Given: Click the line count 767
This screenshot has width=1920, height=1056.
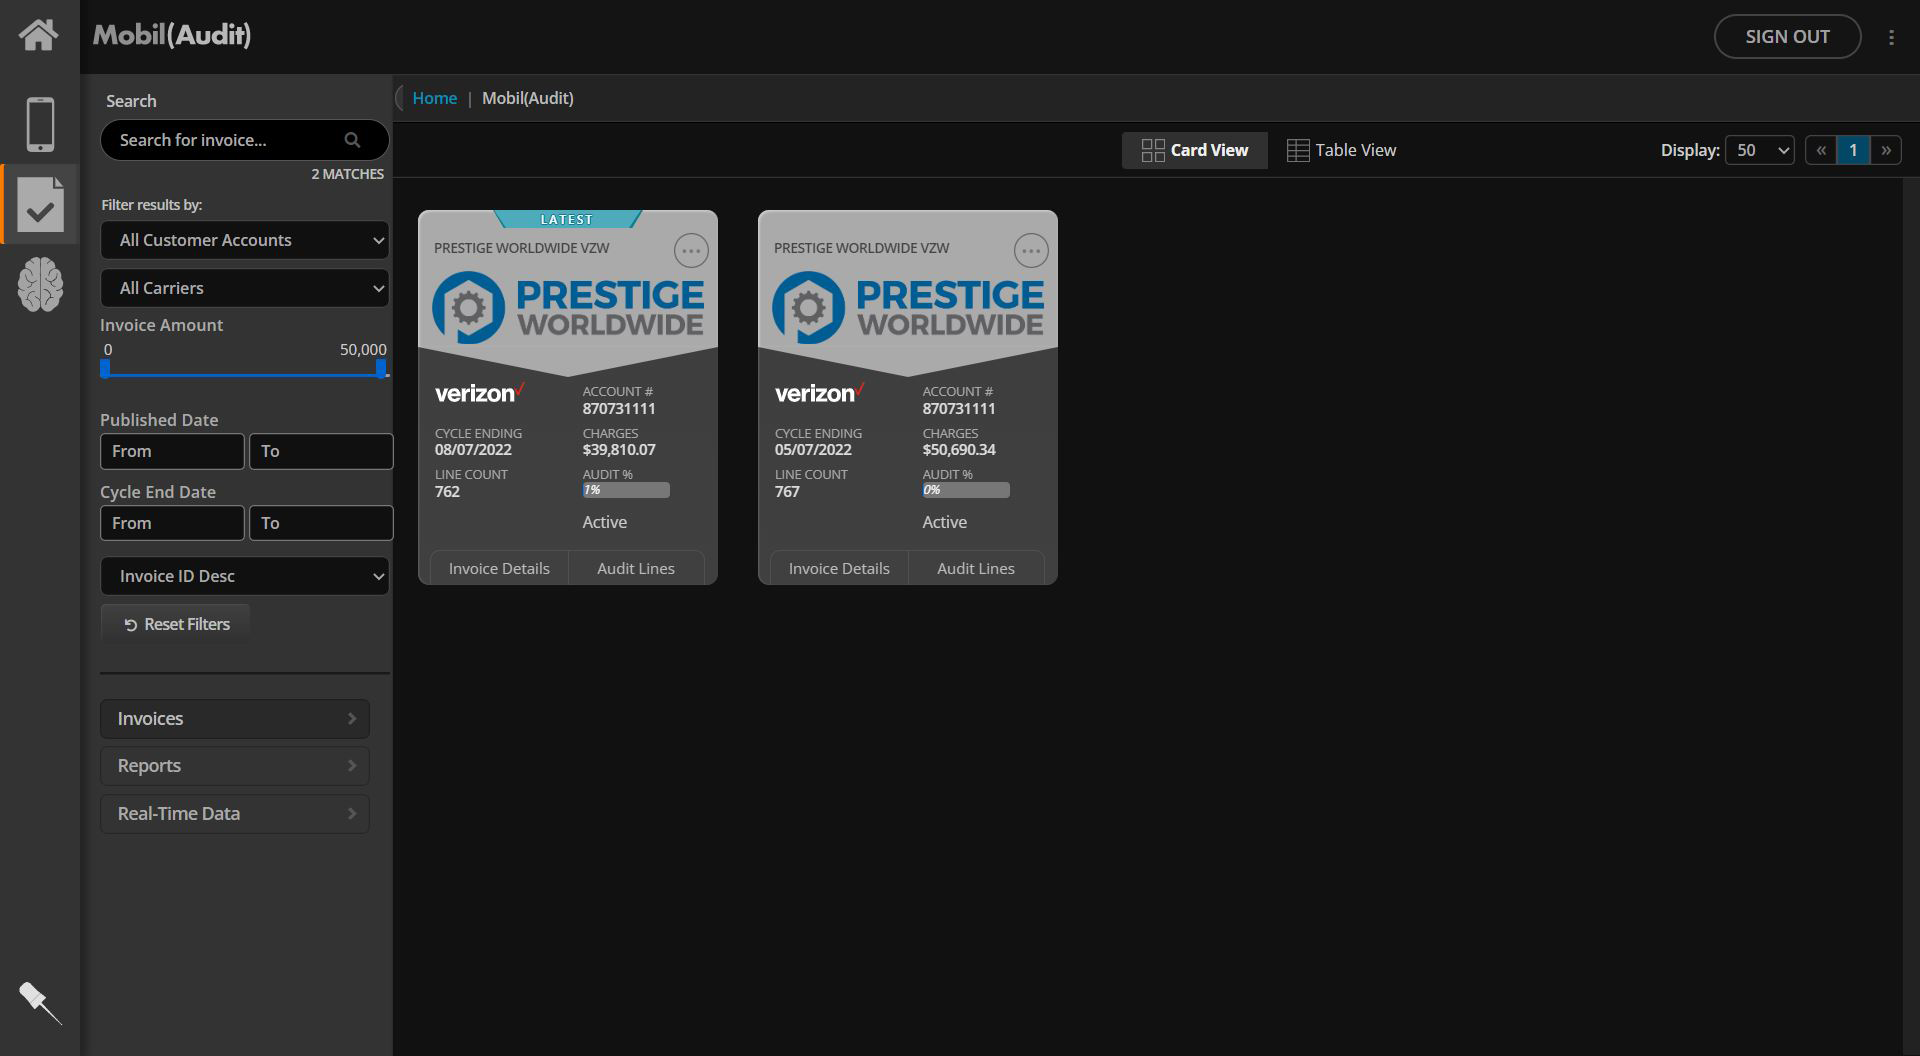Looking at the screenshot, I should (x=787, y=492).
